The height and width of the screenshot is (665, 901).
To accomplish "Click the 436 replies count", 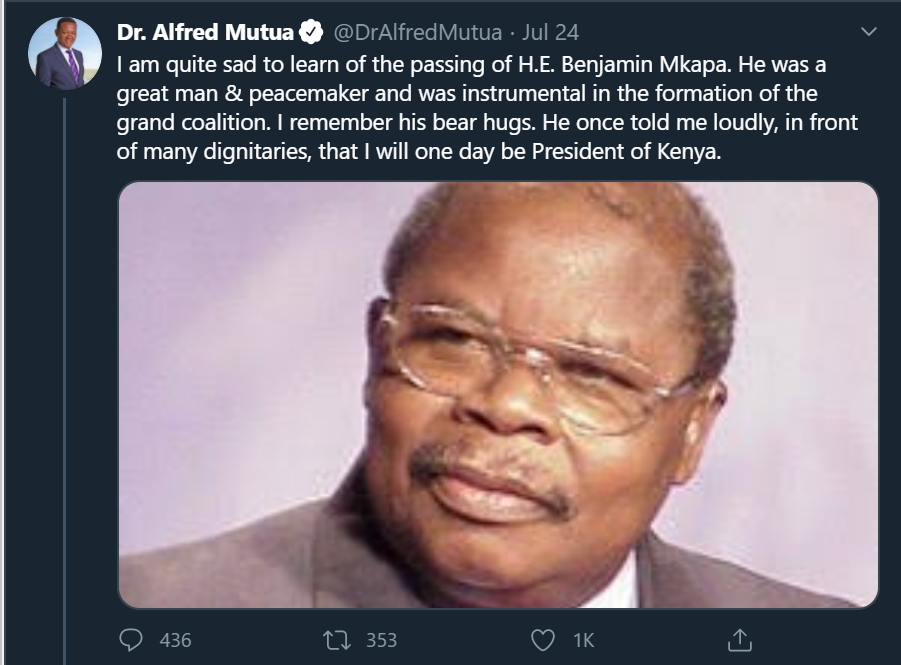I will pos(175,639).
